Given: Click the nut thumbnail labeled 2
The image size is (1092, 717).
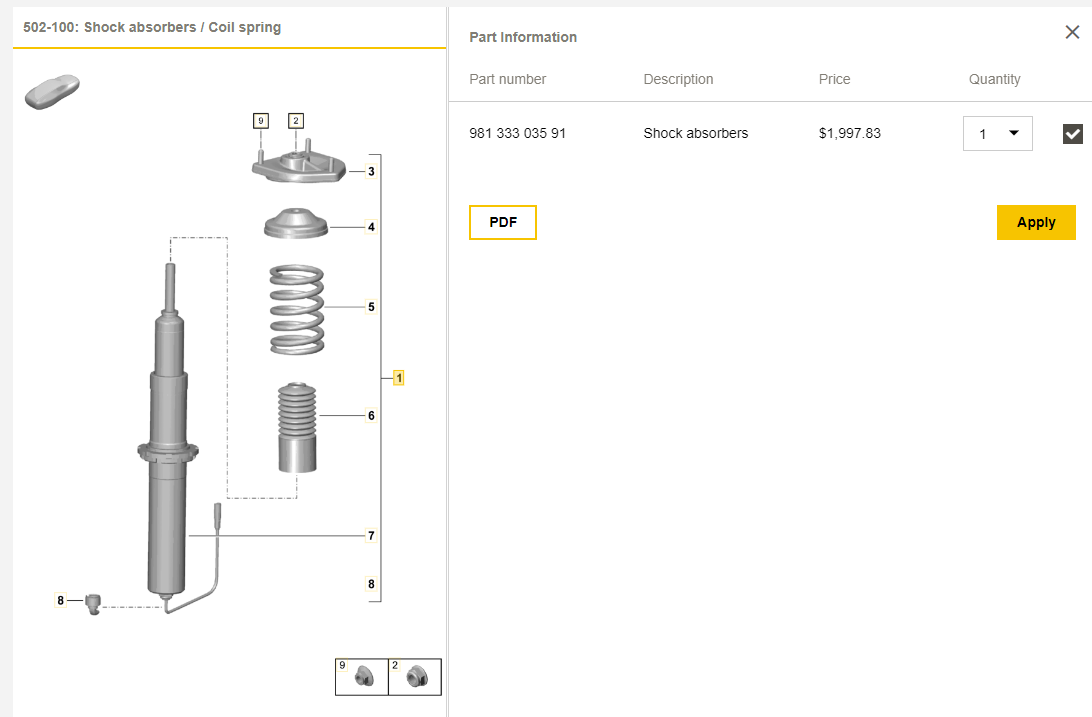Looking at the screenshot, I should click(x=415, y=677).
